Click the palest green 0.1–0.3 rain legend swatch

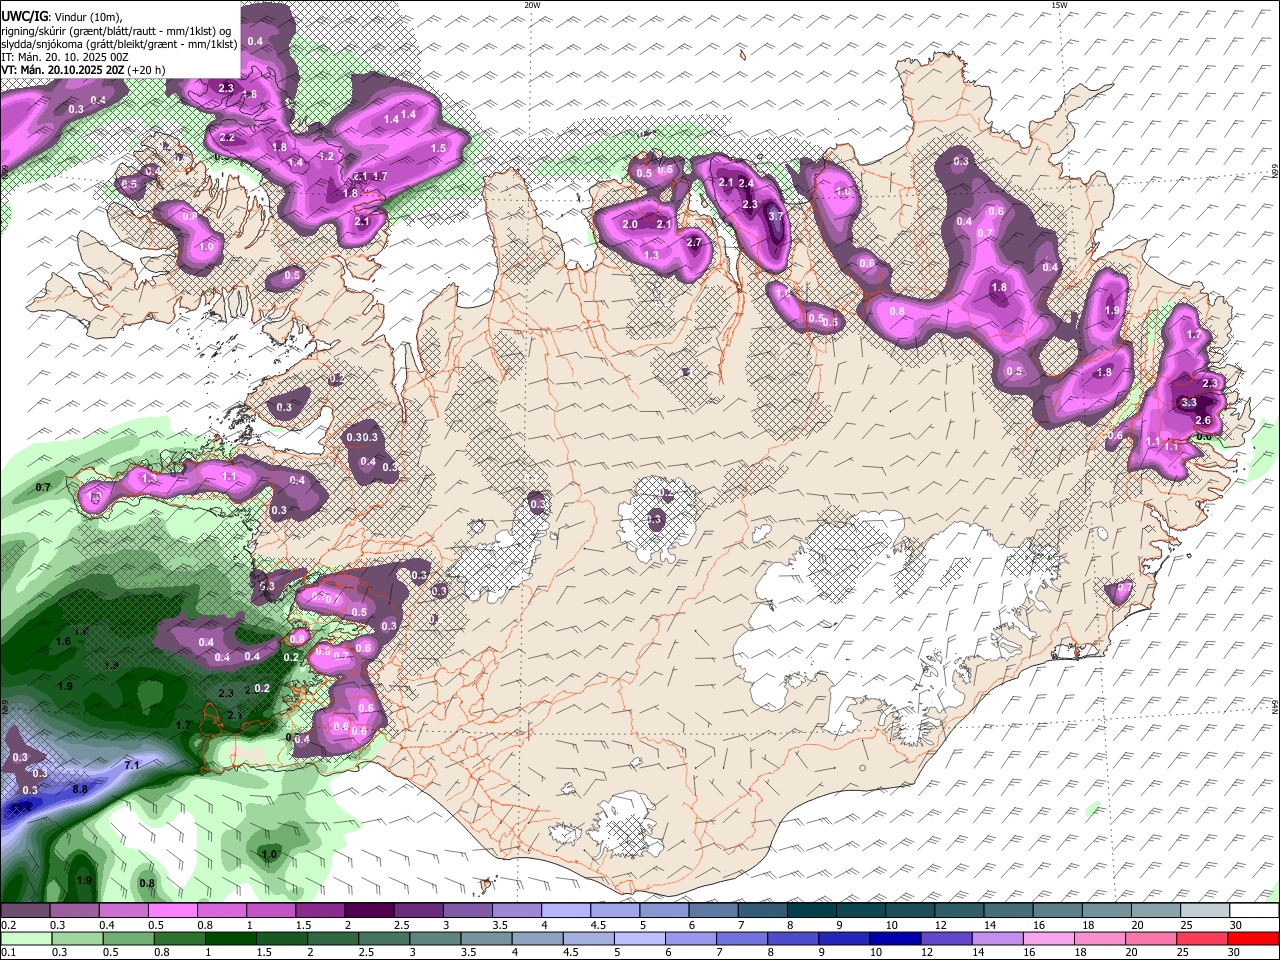tap(25, 938)
